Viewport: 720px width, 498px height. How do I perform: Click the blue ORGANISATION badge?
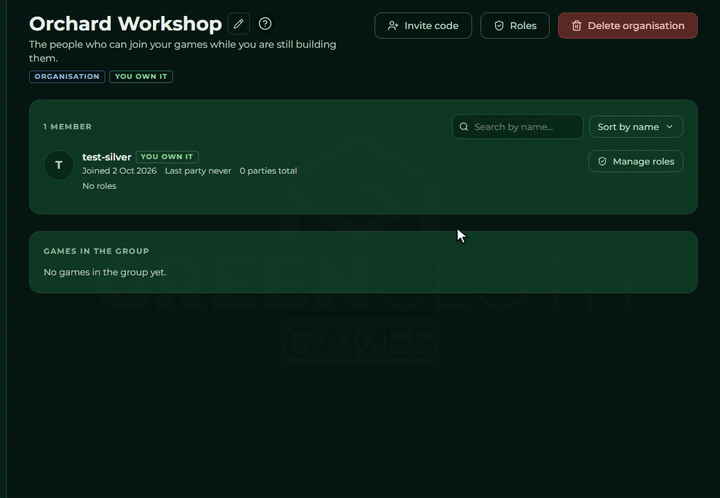[67, 77]
